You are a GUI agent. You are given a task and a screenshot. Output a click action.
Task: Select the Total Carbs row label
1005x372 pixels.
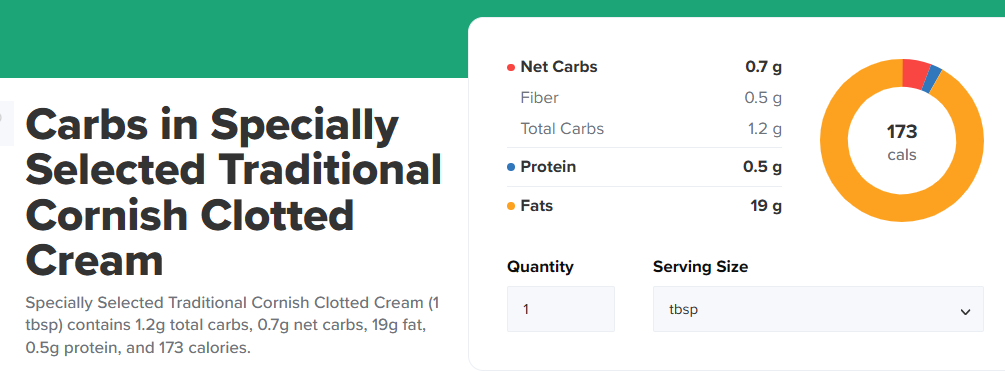coord(562,129)
